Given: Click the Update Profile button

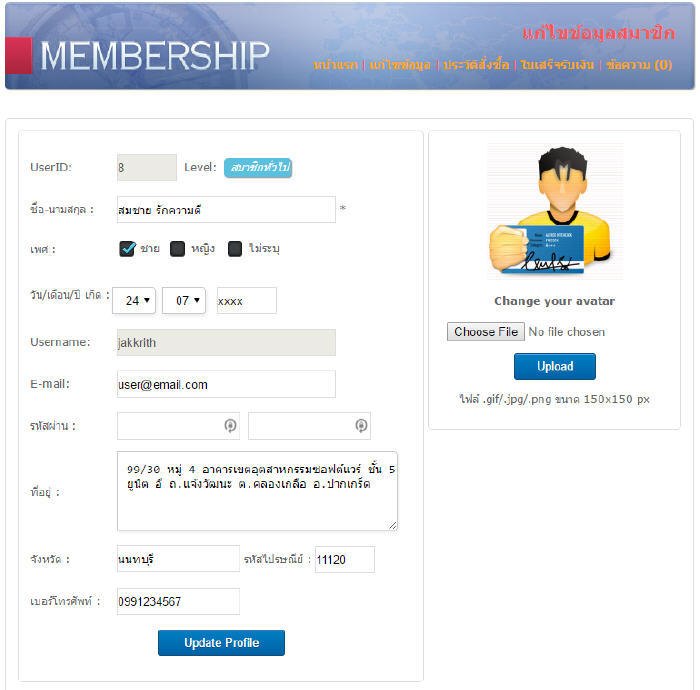Looking at the screenshot, I should tap(221, 643).
